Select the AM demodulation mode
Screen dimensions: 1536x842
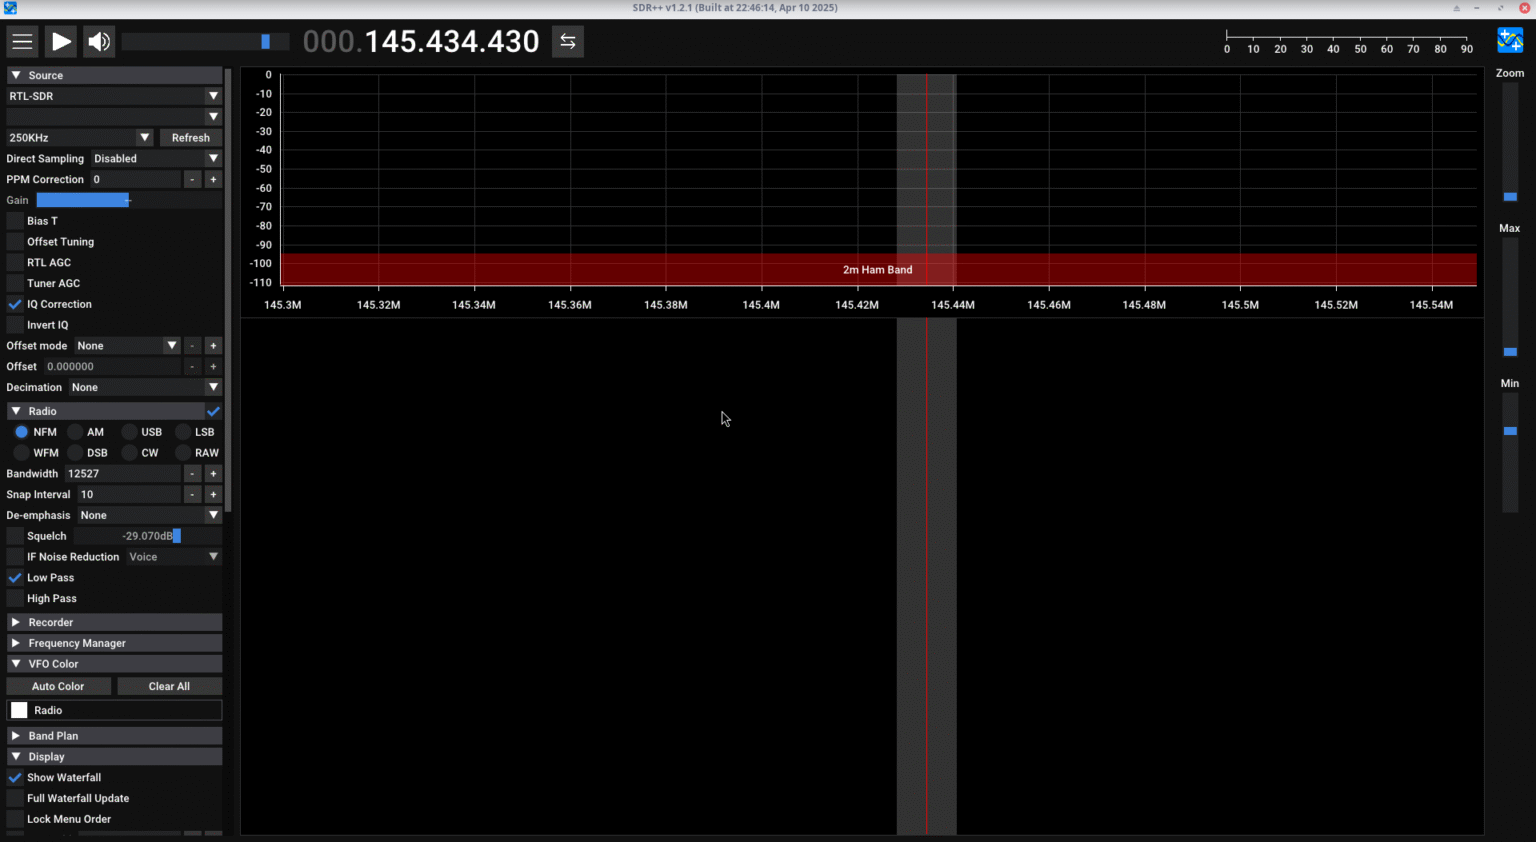coord(78,431)
